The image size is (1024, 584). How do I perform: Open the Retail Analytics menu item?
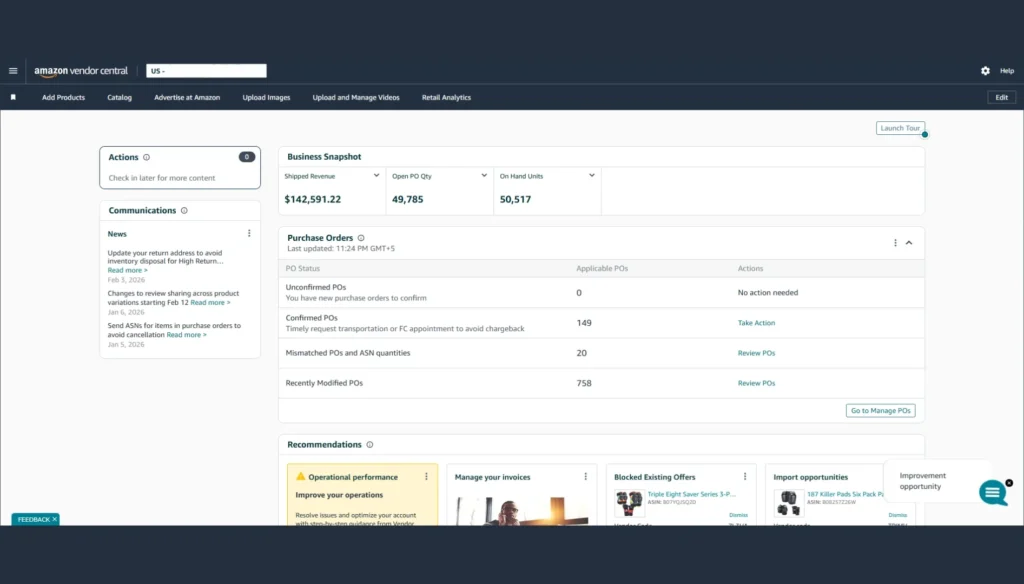(x=446, y=98)
